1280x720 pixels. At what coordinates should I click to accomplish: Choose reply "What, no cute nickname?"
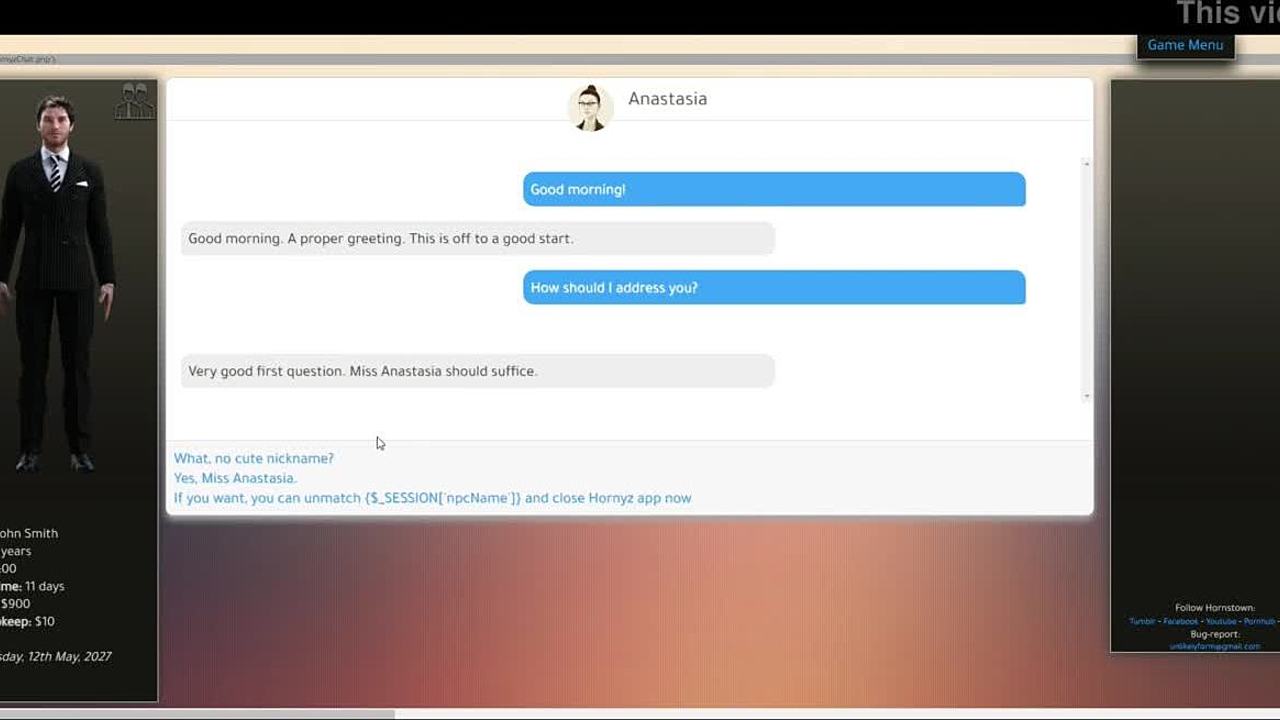[254, 458]
